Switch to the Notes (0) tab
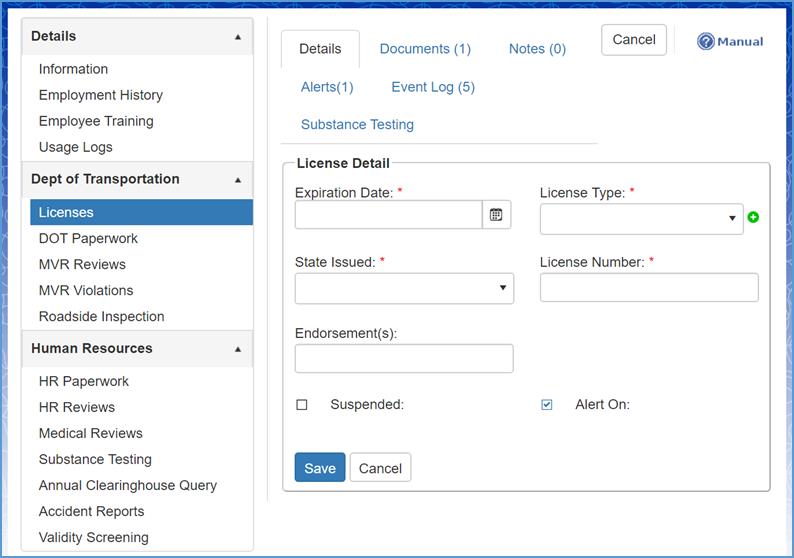The image size is (794, 558). (537, 49)
